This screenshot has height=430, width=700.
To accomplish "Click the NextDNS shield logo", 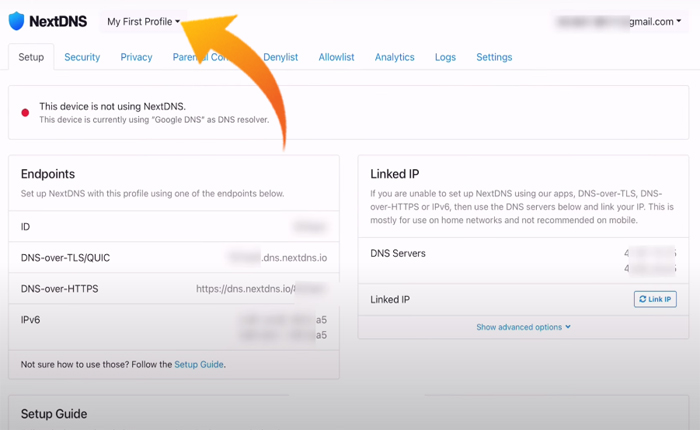I will click(17, 21).
